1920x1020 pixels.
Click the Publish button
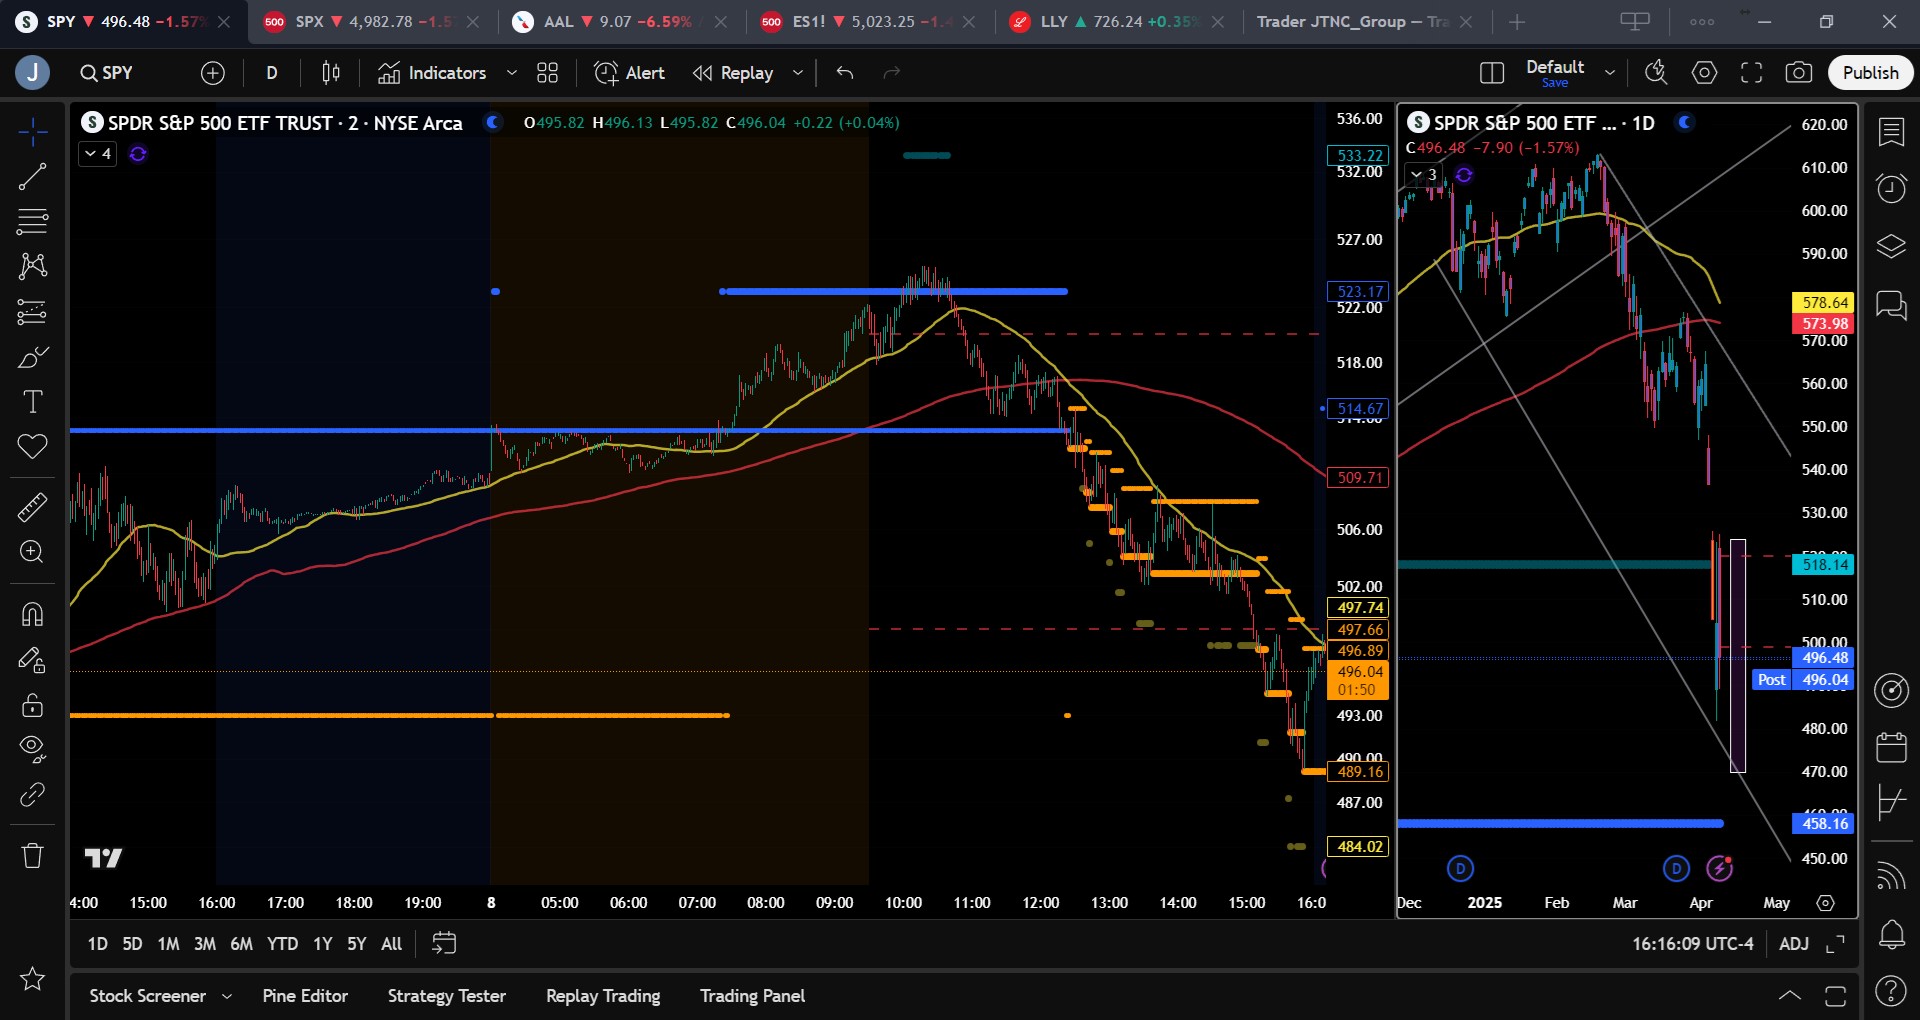[x=1870, y=73]
